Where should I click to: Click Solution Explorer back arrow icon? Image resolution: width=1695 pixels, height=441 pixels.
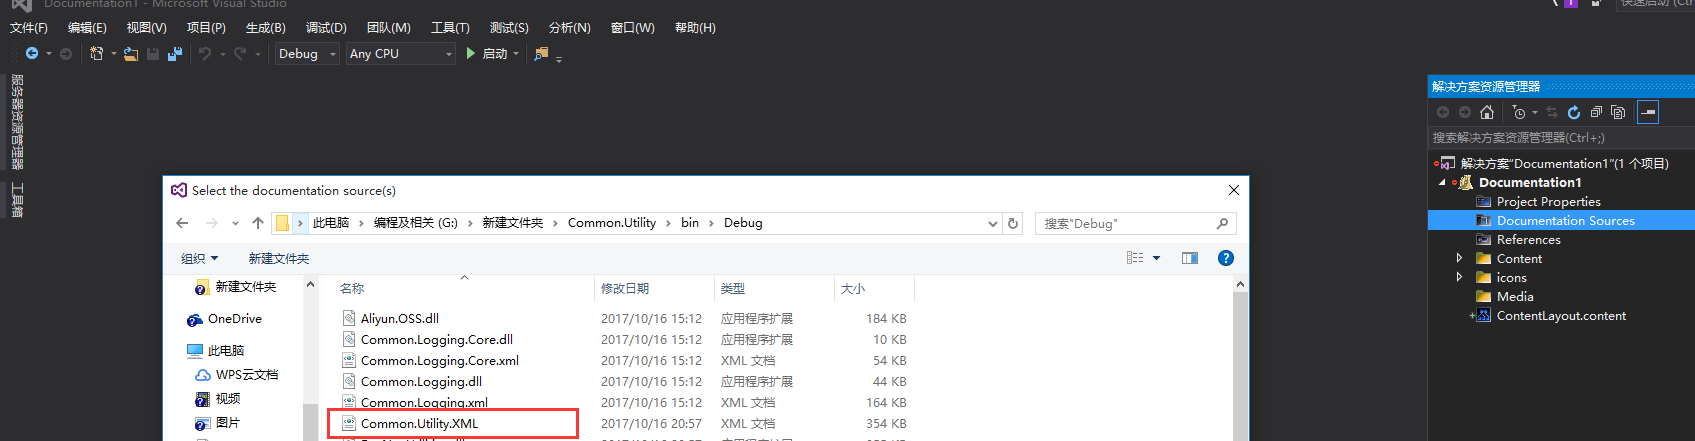(1443, 112)
